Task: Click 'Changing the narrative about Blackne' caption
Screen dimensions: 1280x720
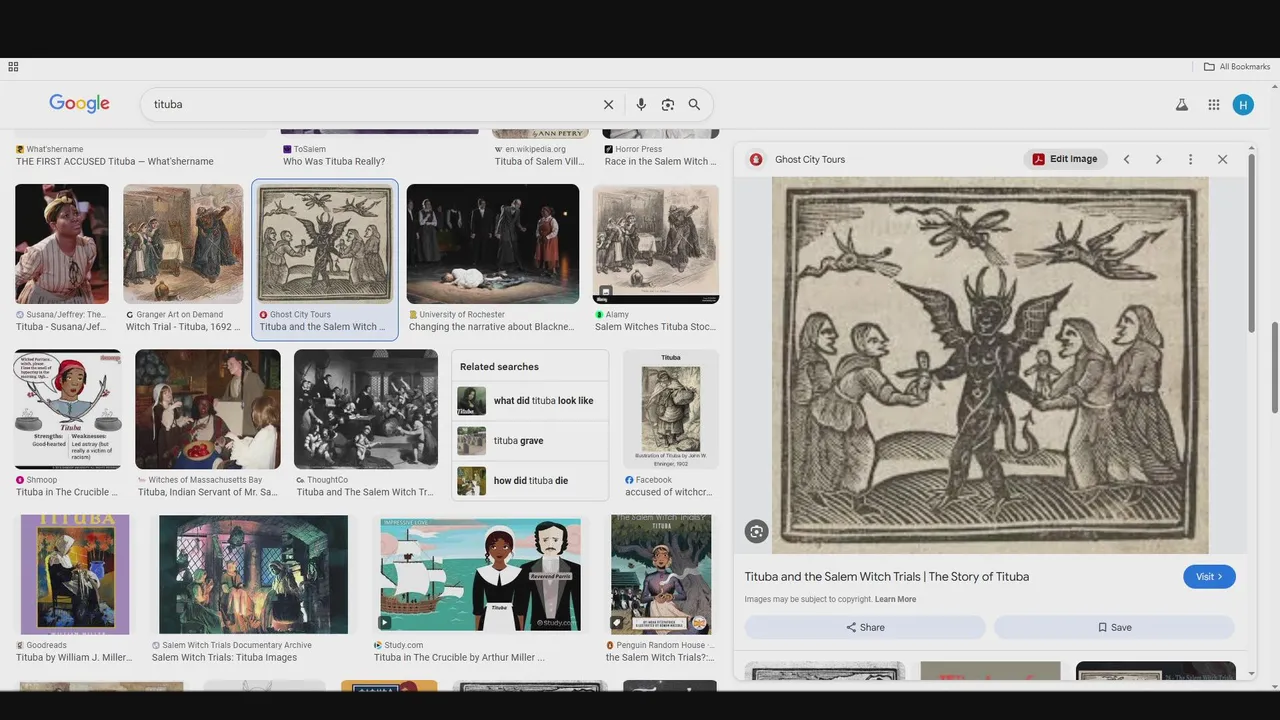Action: point(492,327)
